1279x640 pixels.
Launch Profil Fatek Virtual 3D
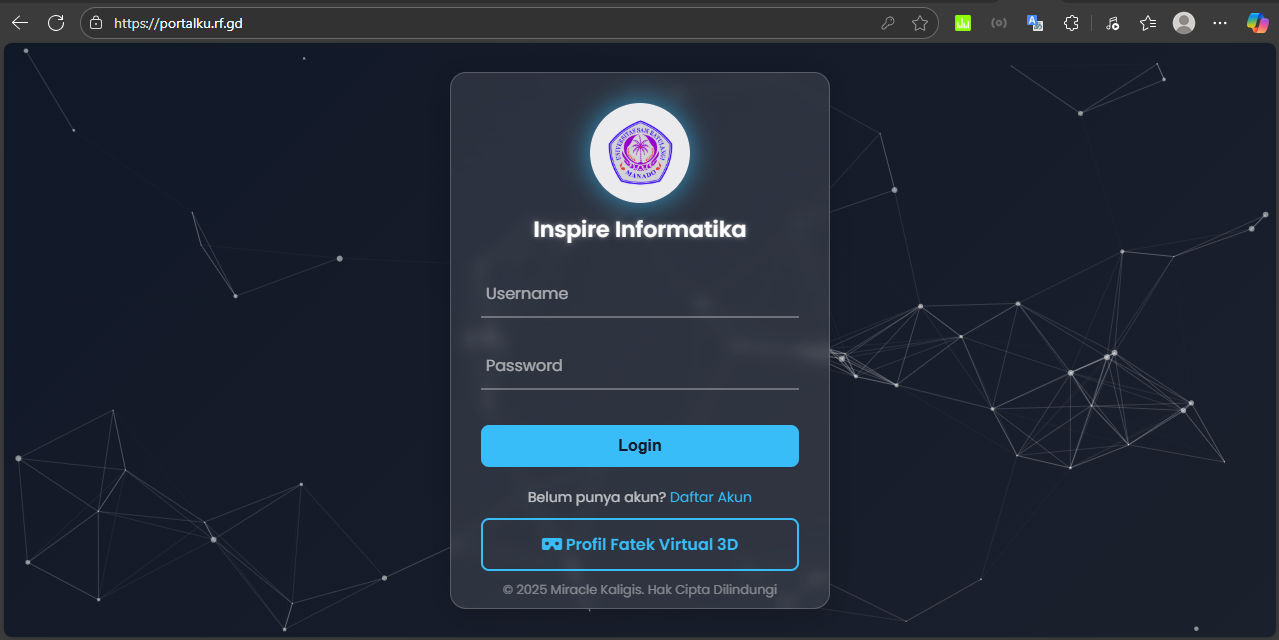639,544
